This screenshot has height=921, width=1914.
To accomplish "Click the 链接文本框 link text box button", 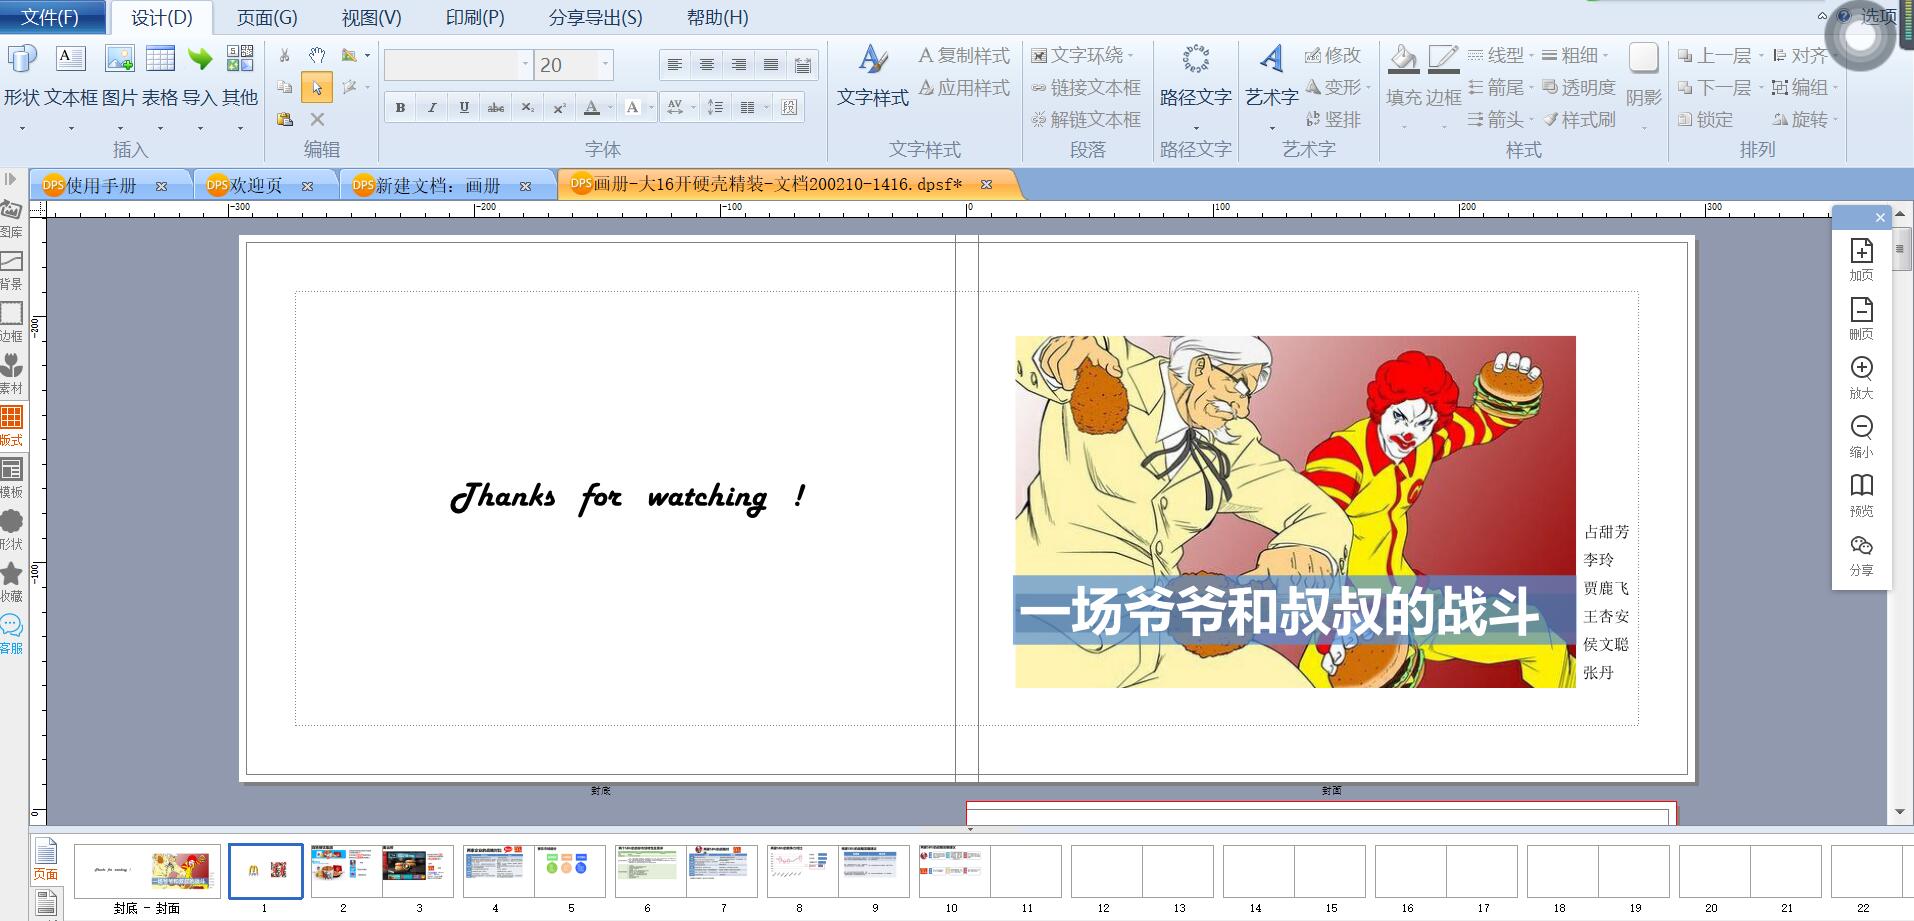I will (1086, 88).
